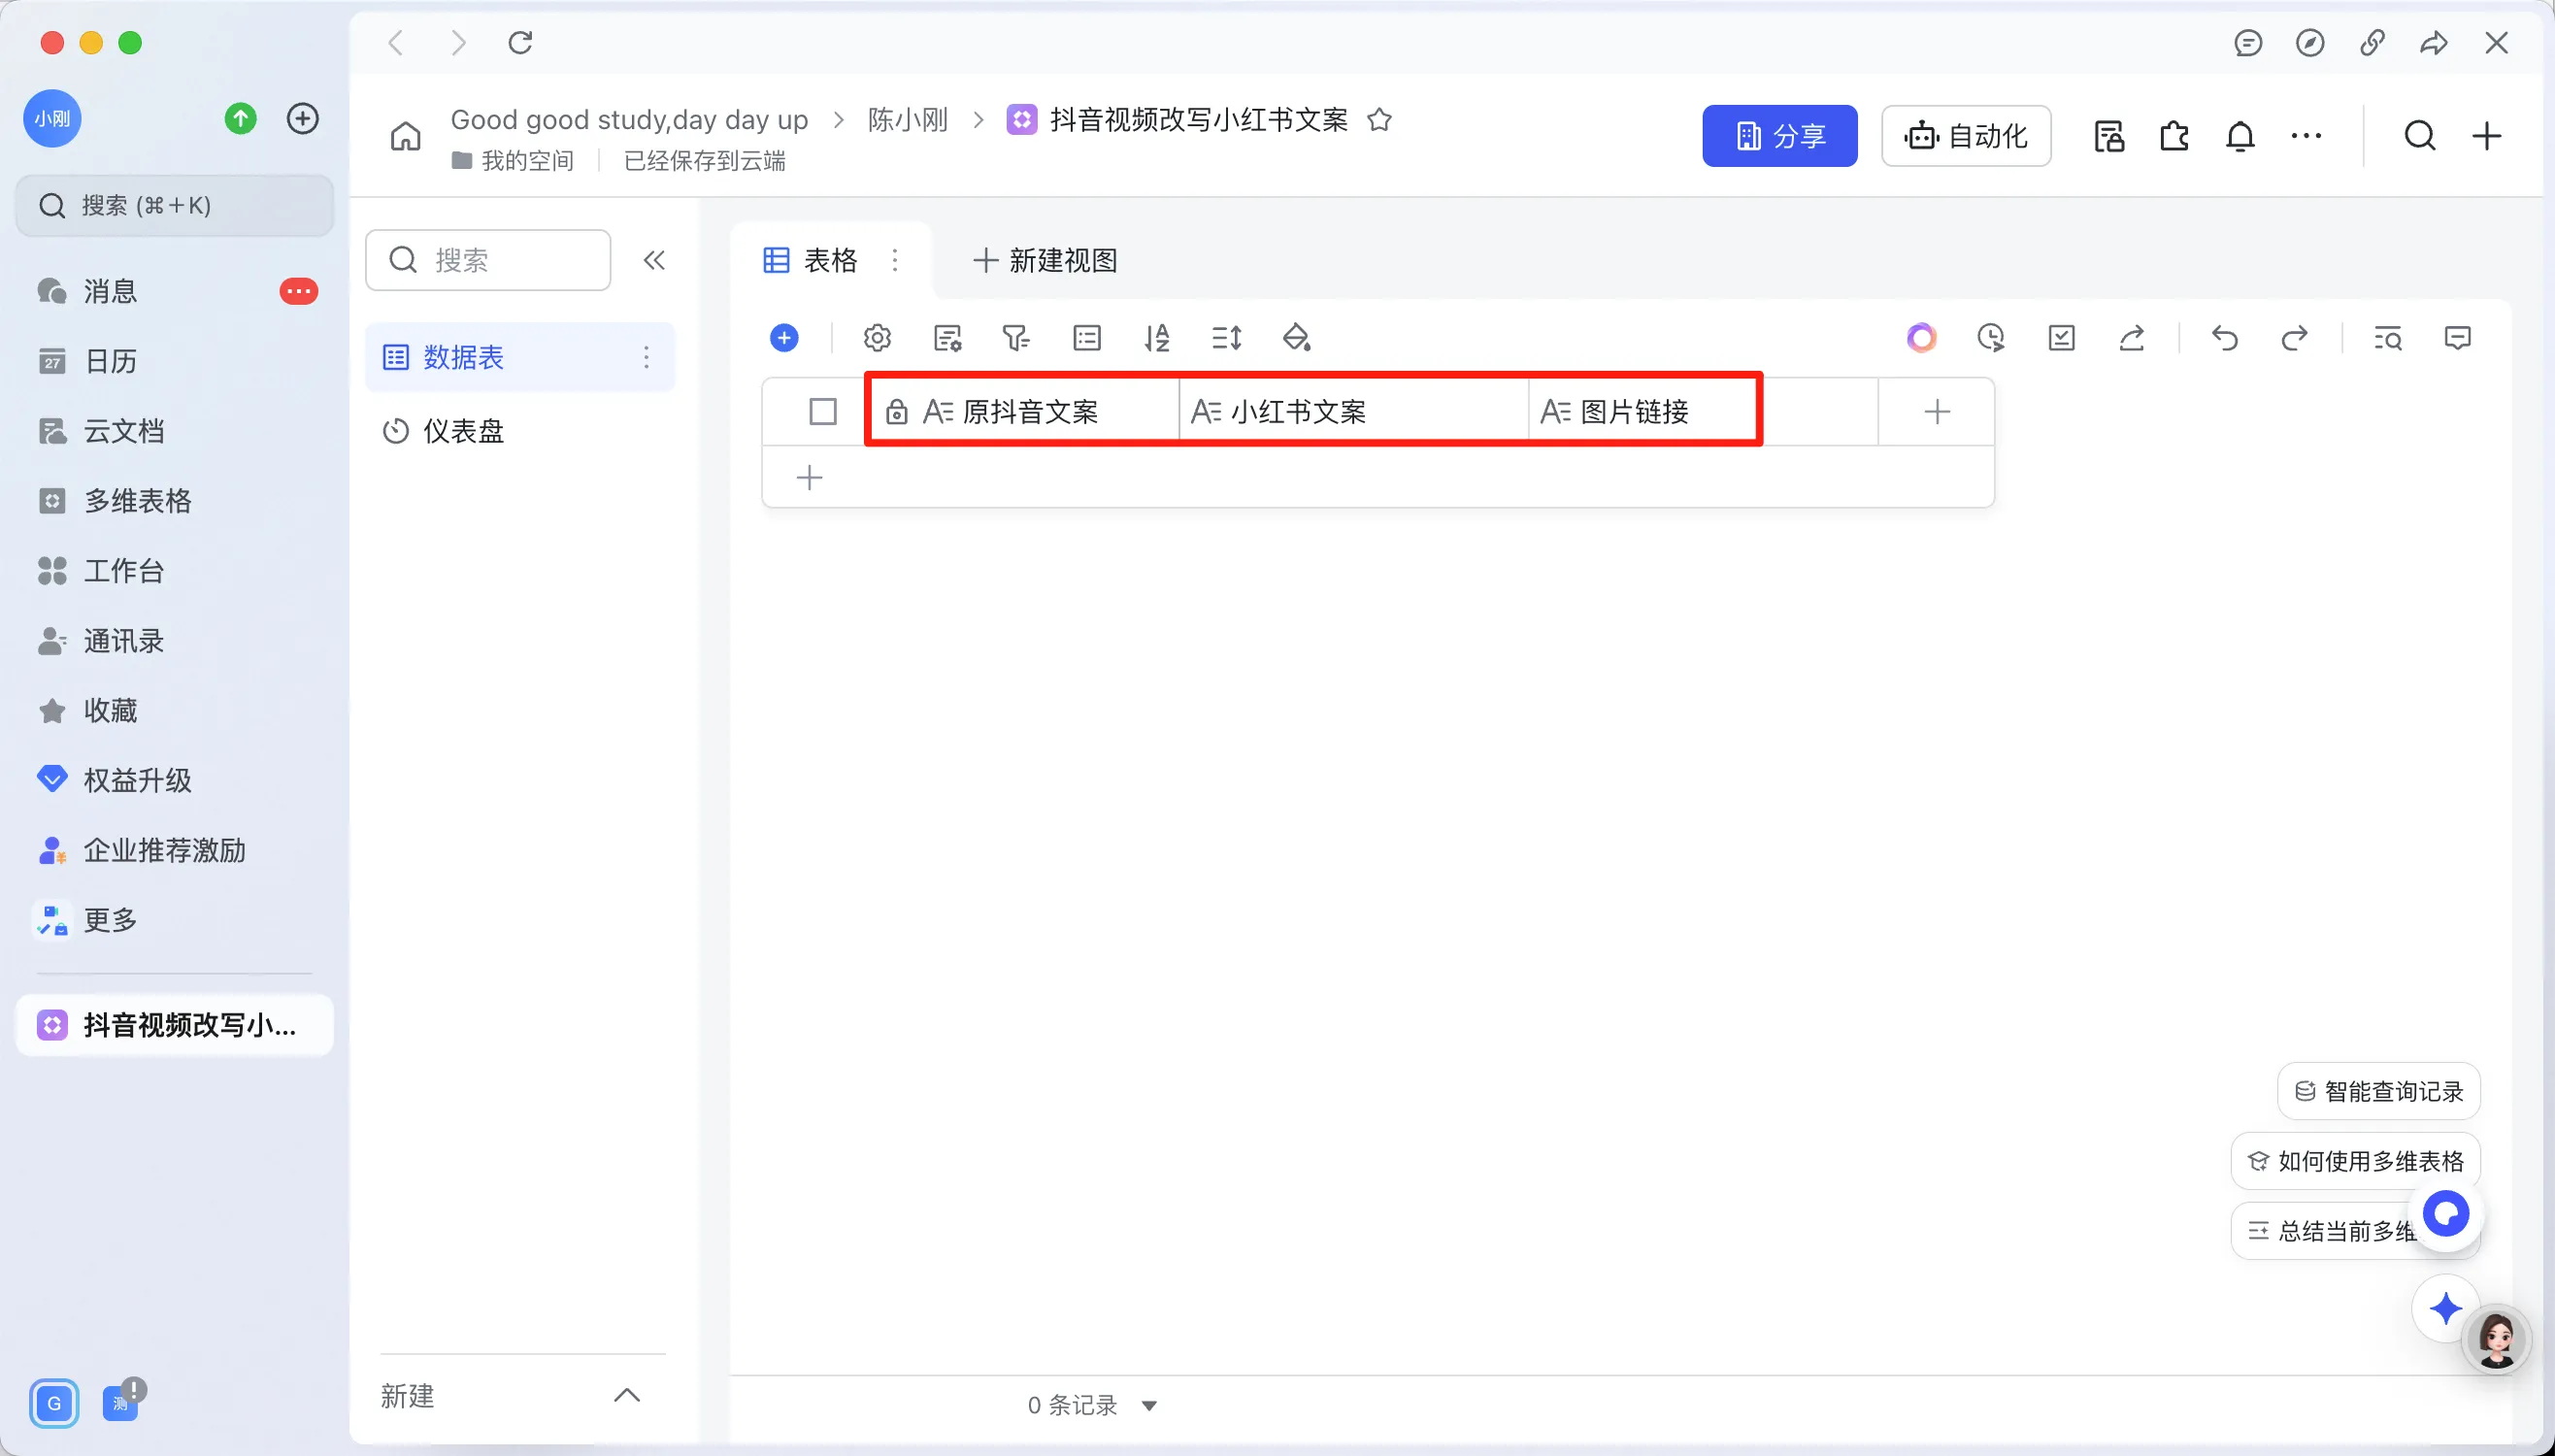Click the undo arrow in toolbar
Viewport: 2555px width, 1456px height.
[2224, 338]
